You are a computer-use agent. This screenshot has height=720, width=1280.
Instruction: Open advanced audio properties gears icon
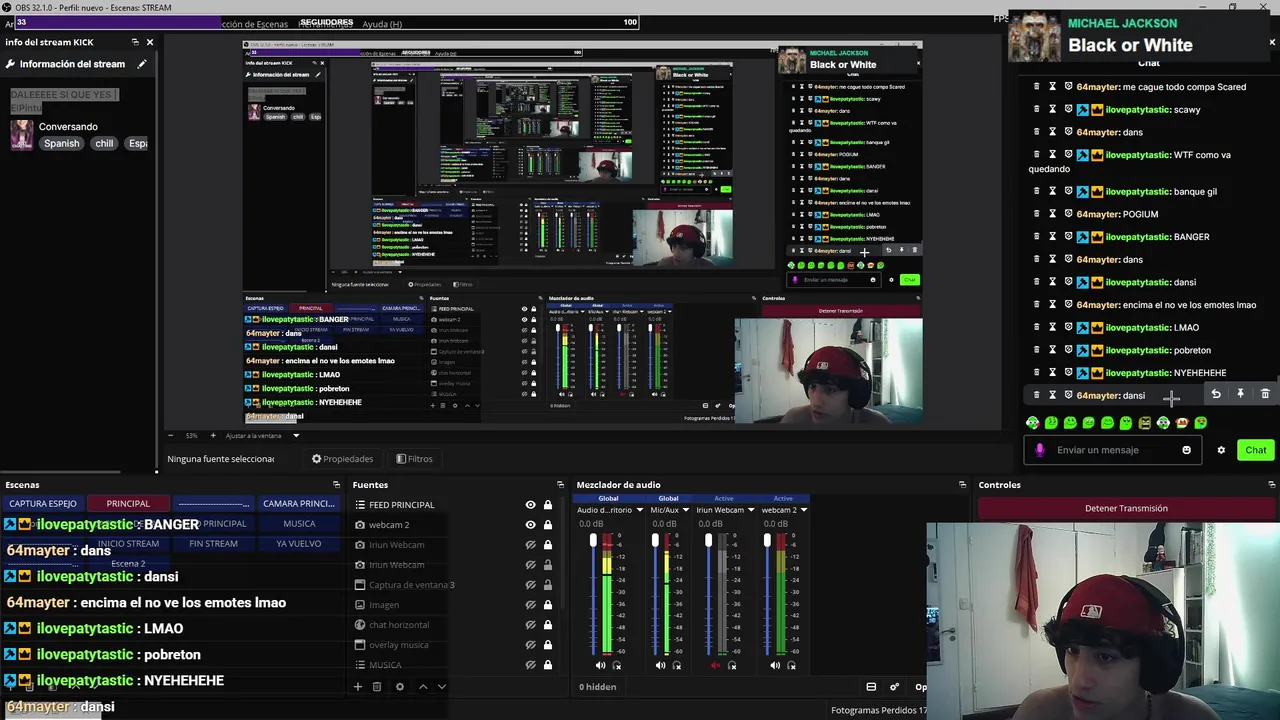pos(894,687)
